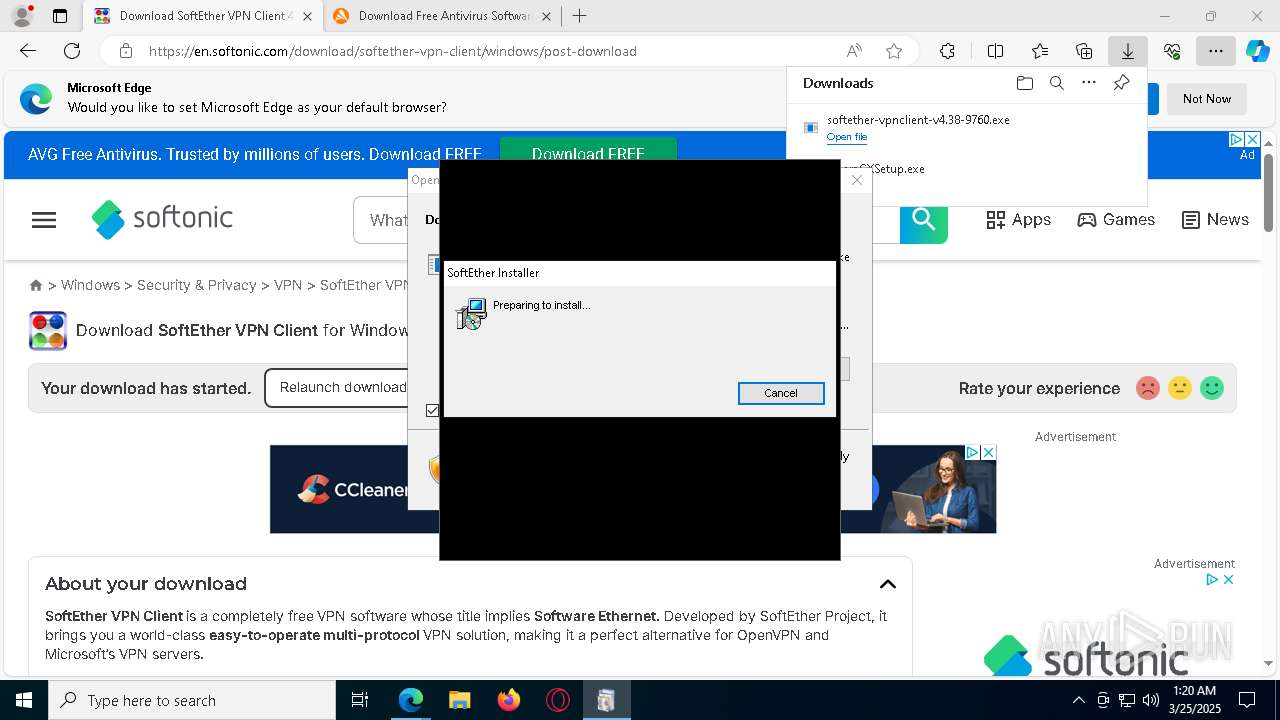Open more options in Downloads panel
Image resolution: width=1280 pixels, height=720 pixels.
click(x=1089, y=83)
